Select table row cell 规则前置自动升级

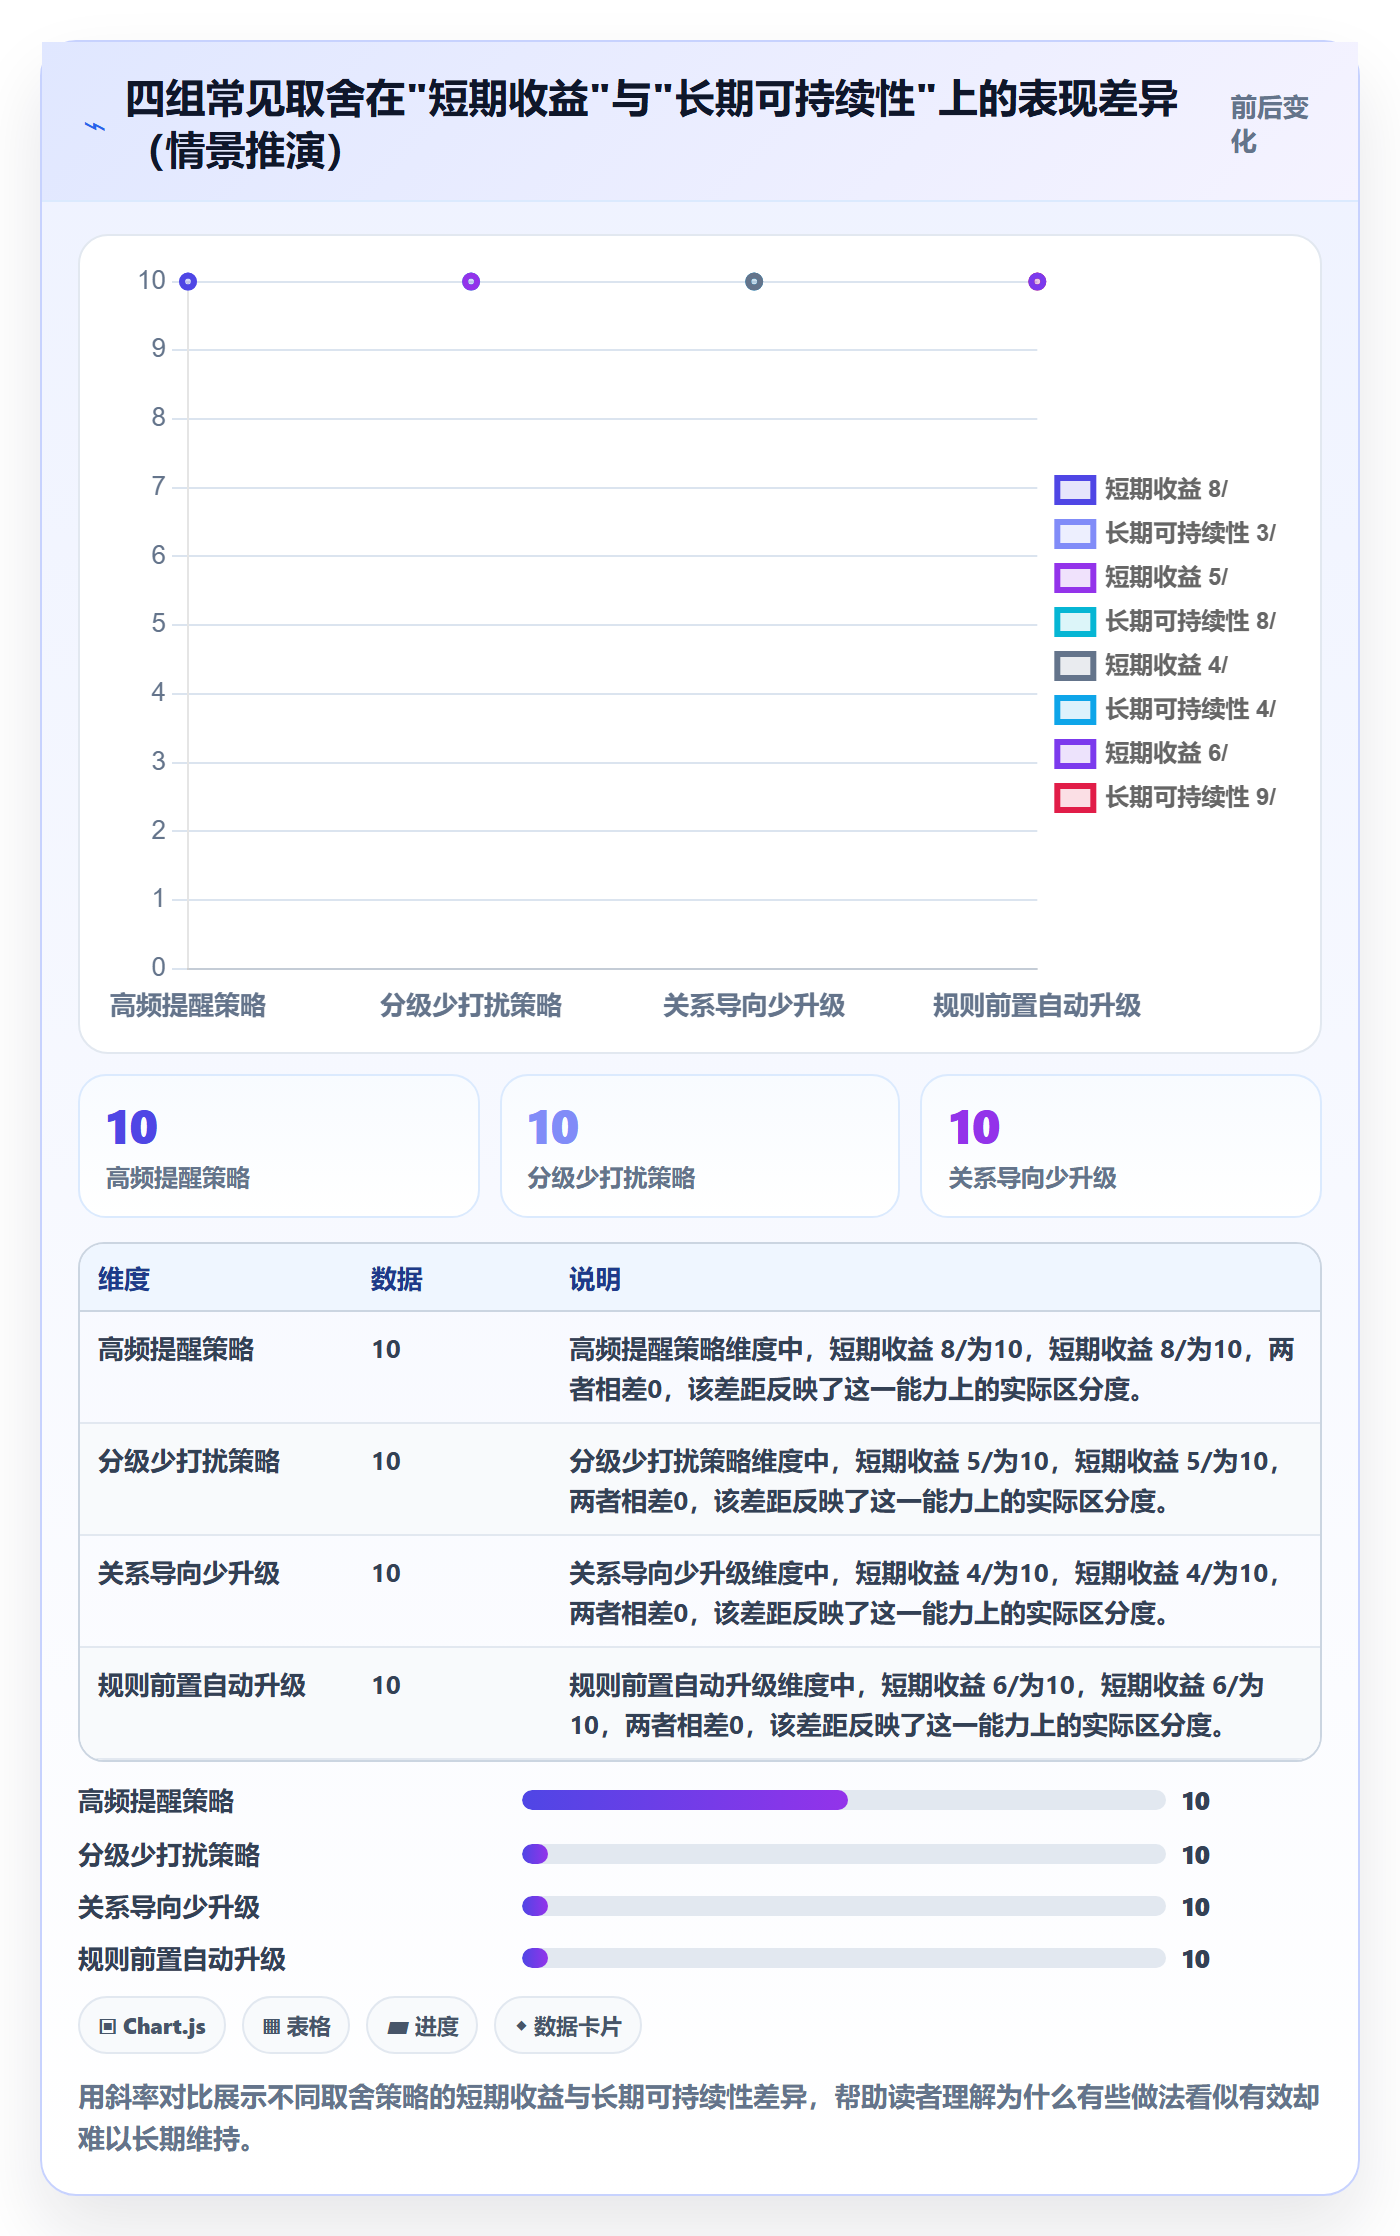pos(202,1685)
